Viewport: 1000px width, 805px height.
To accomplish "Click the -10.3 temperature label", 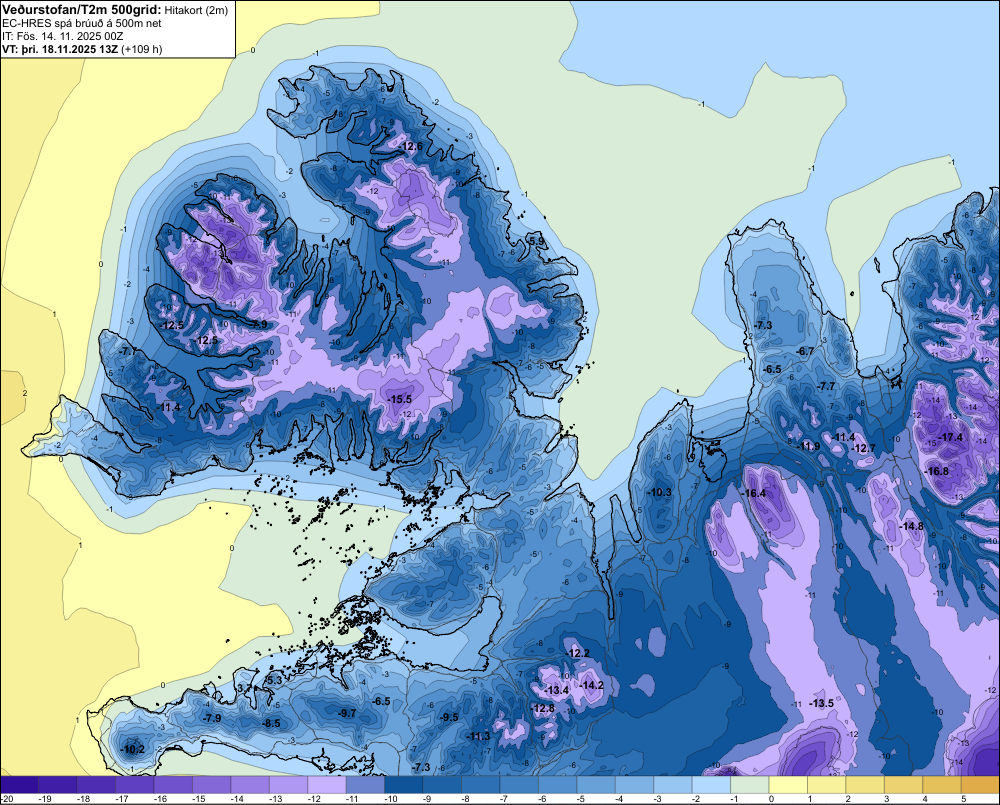I will click(659, 492).
